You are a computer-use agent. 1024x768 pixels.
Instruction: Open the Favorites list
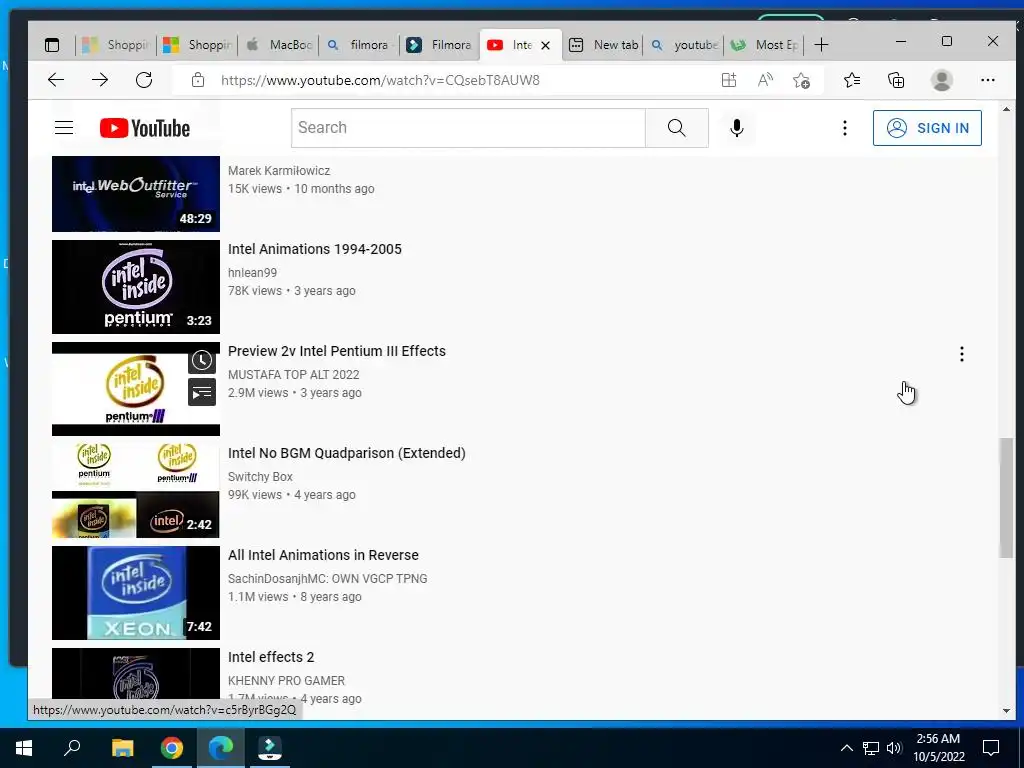click(852, 80)
